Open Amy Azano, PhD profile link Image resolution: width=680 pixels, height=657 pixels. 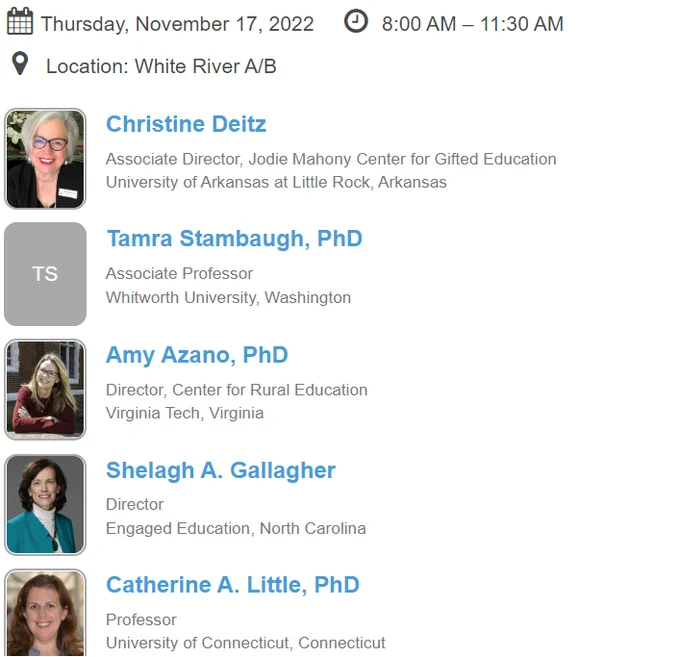coord(197,355)
